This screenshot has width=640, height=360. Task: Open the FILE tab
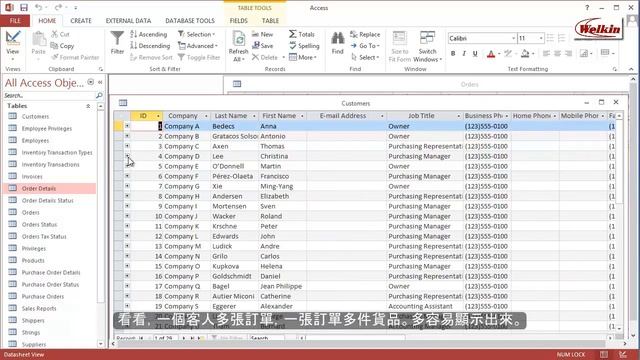pos(15,20)
